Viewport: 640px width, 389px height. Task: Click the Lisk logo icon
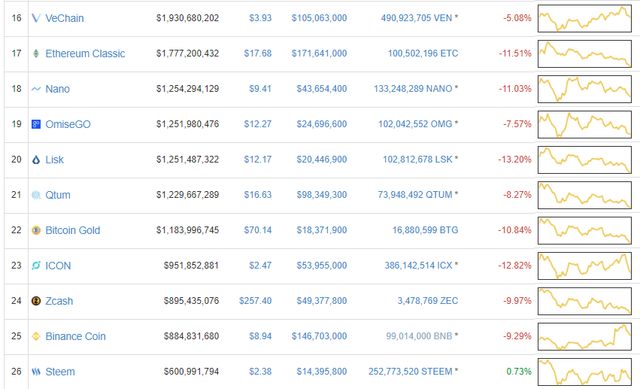pos(36,160)
